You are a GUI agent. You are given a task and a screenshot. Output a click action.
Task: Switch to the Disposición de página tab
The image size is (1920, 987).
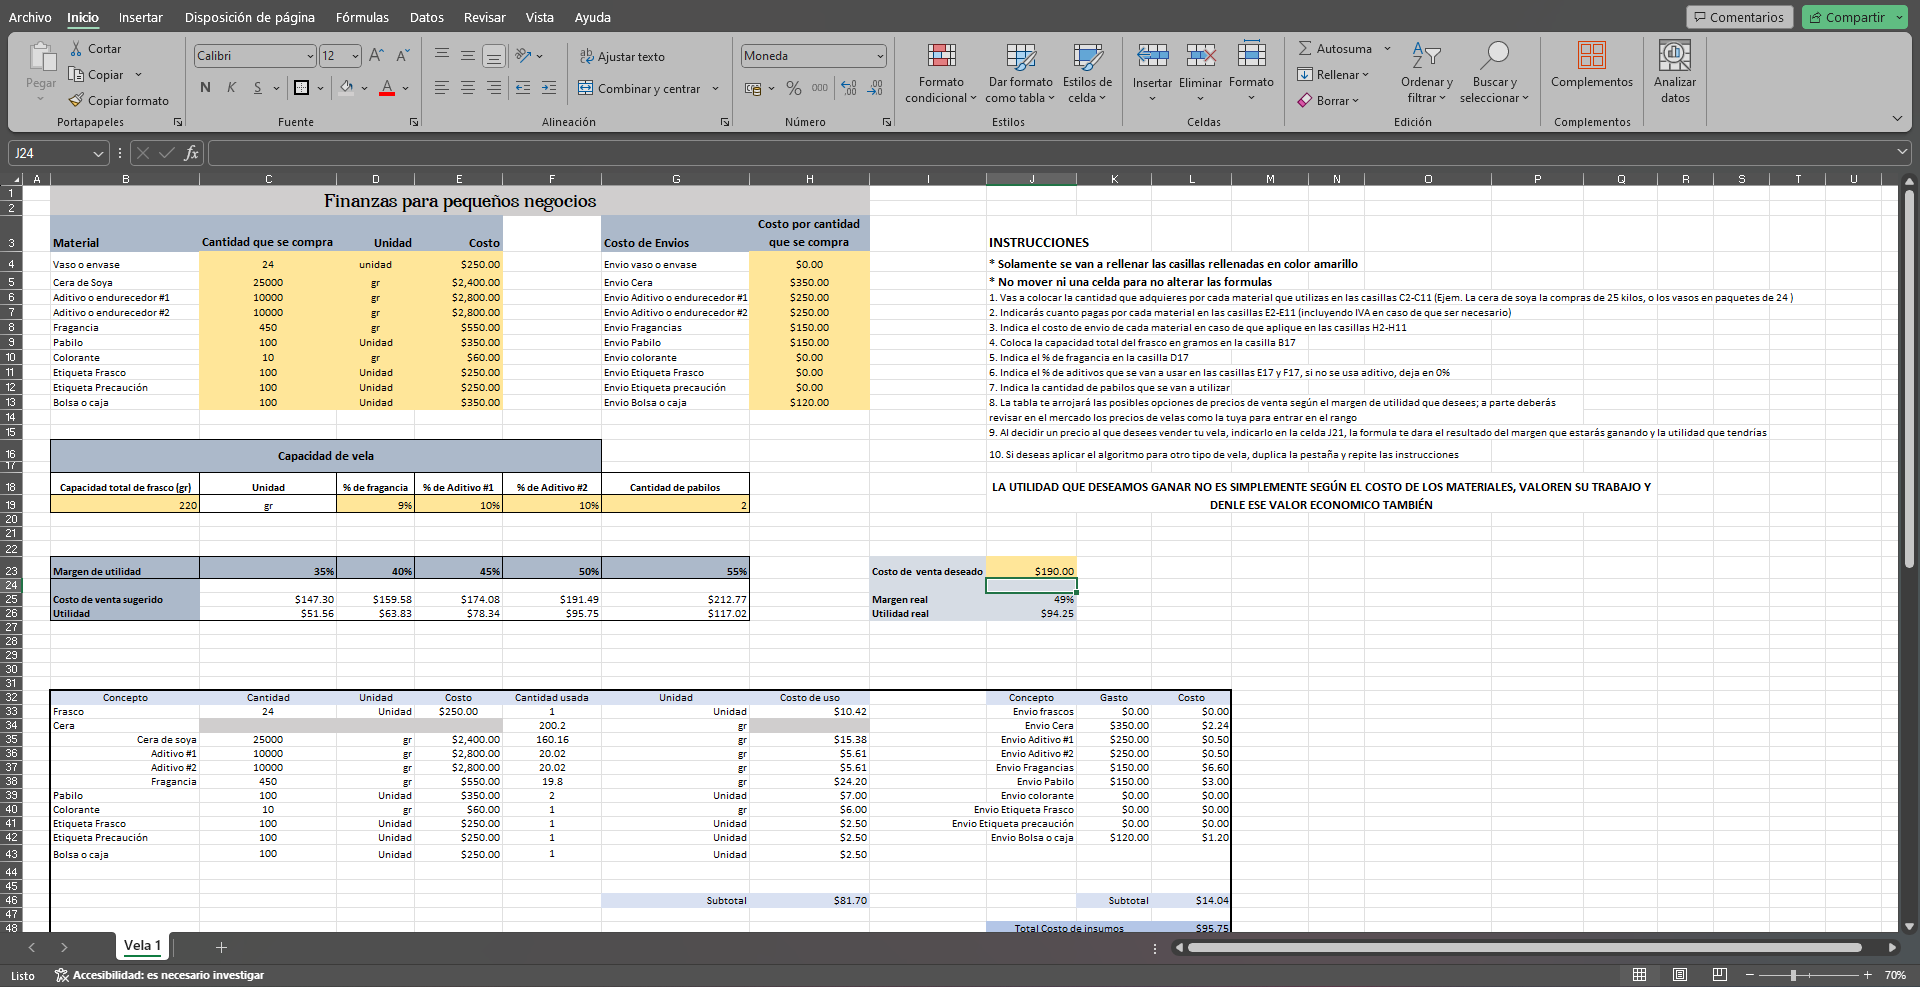(x=250, y=17)
